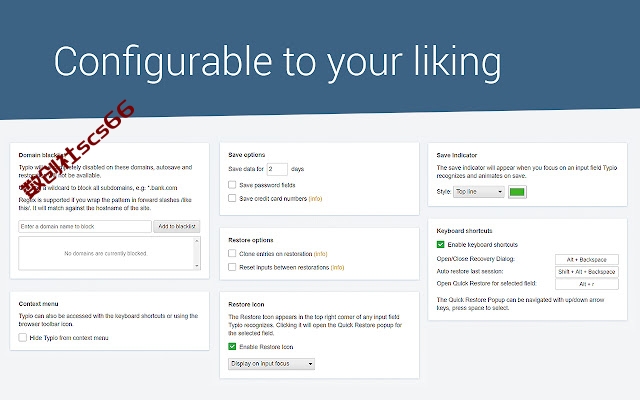640x400 pixels.
Task: Expand the Display on input focus dropdown
Action: click(x=271, y=364)
